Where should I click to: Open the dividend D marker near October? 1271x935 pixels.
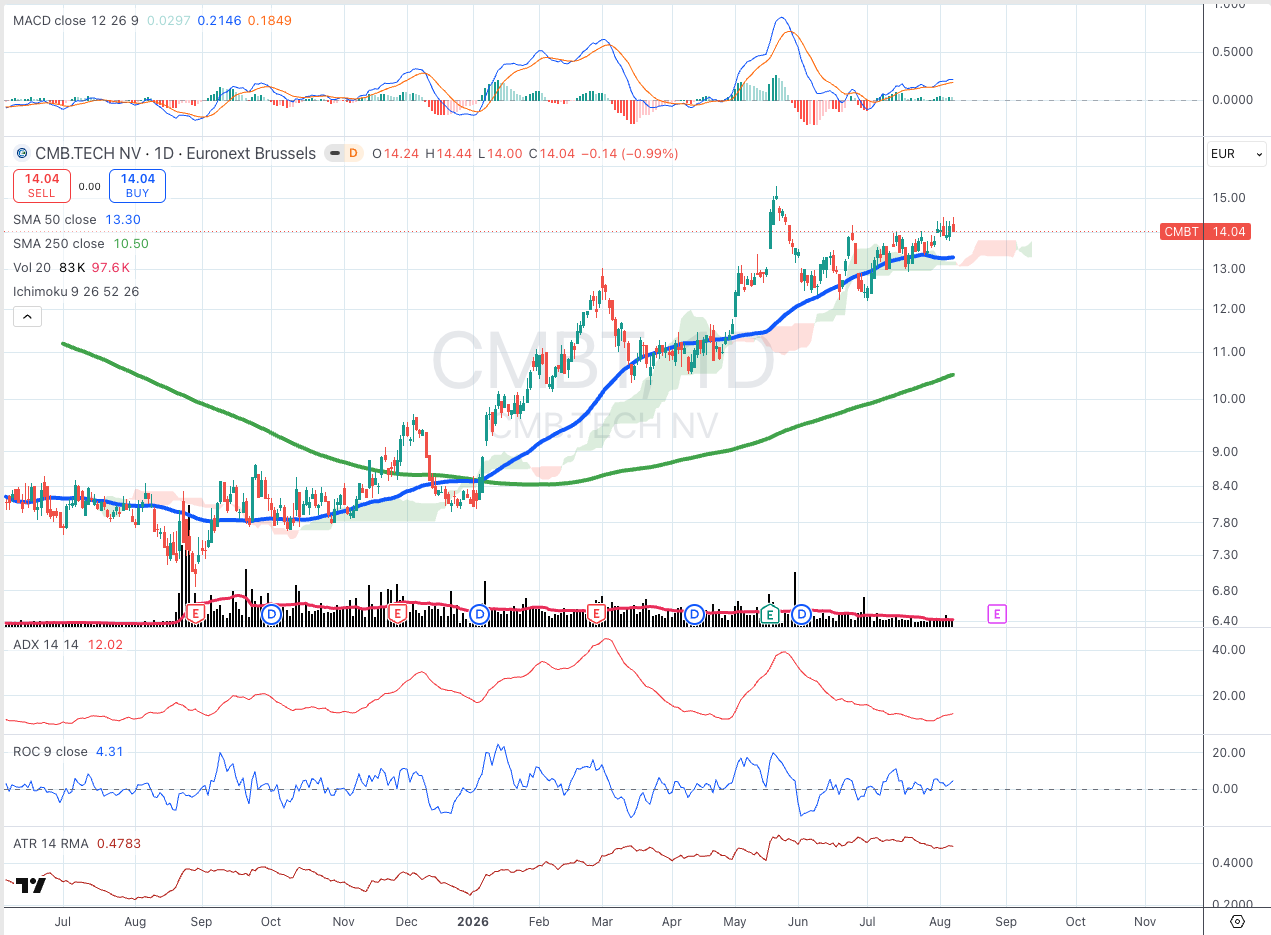[x=271, y=614]
